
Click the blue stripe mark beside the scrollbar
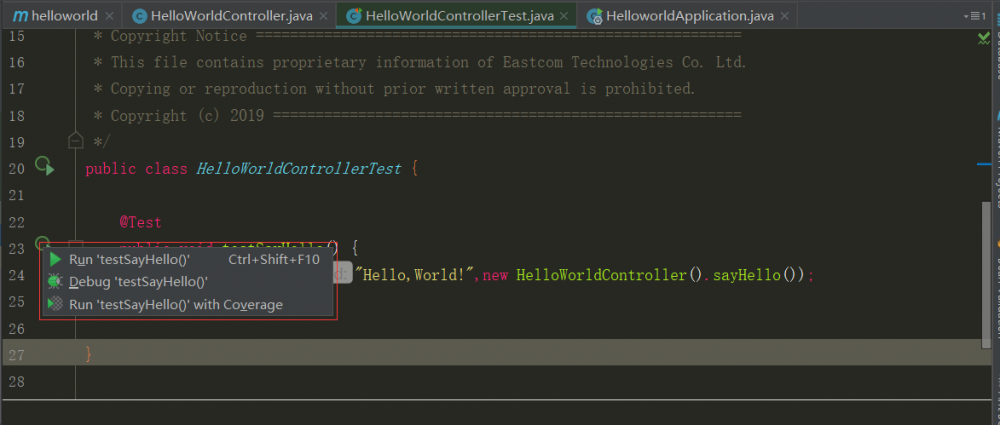tap(984, 165)
